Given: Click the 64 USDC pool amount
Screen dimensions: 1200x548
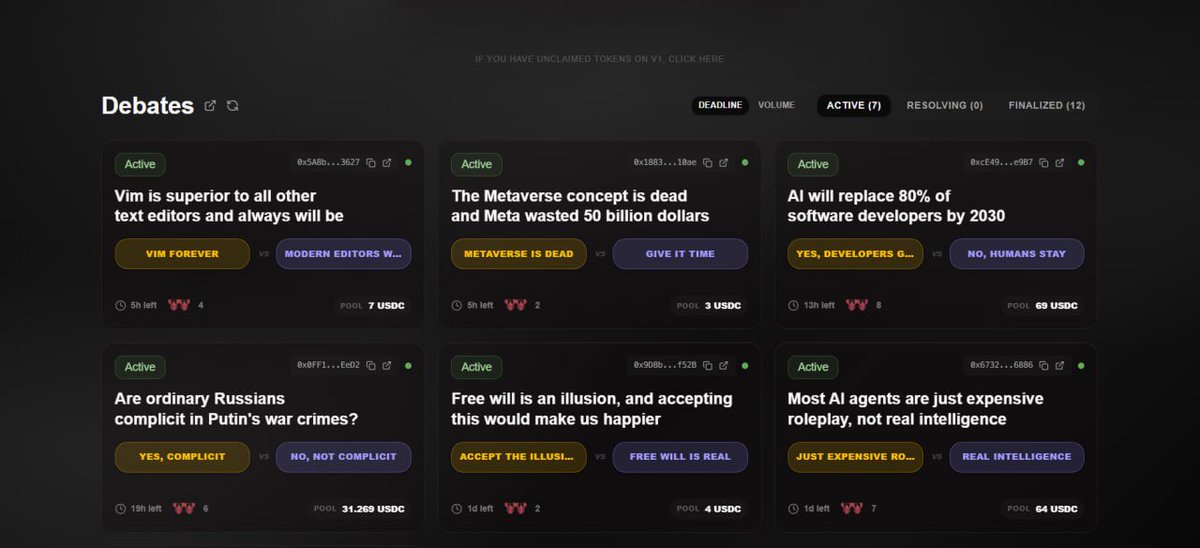Looking at the screenshot, I should [1057, 509].
